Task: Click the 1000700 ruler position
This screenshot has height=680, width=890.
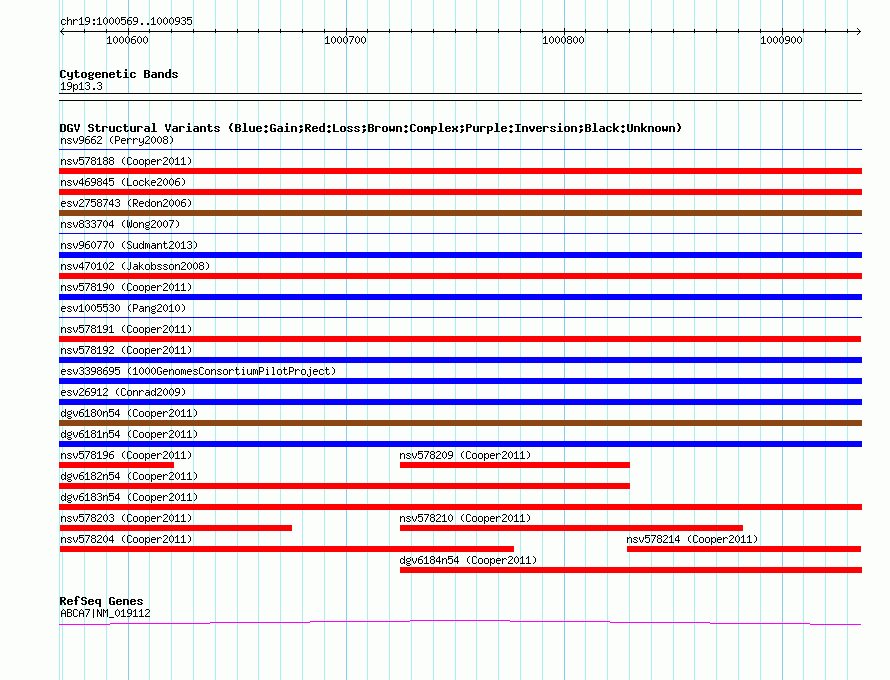Action: 345,40
